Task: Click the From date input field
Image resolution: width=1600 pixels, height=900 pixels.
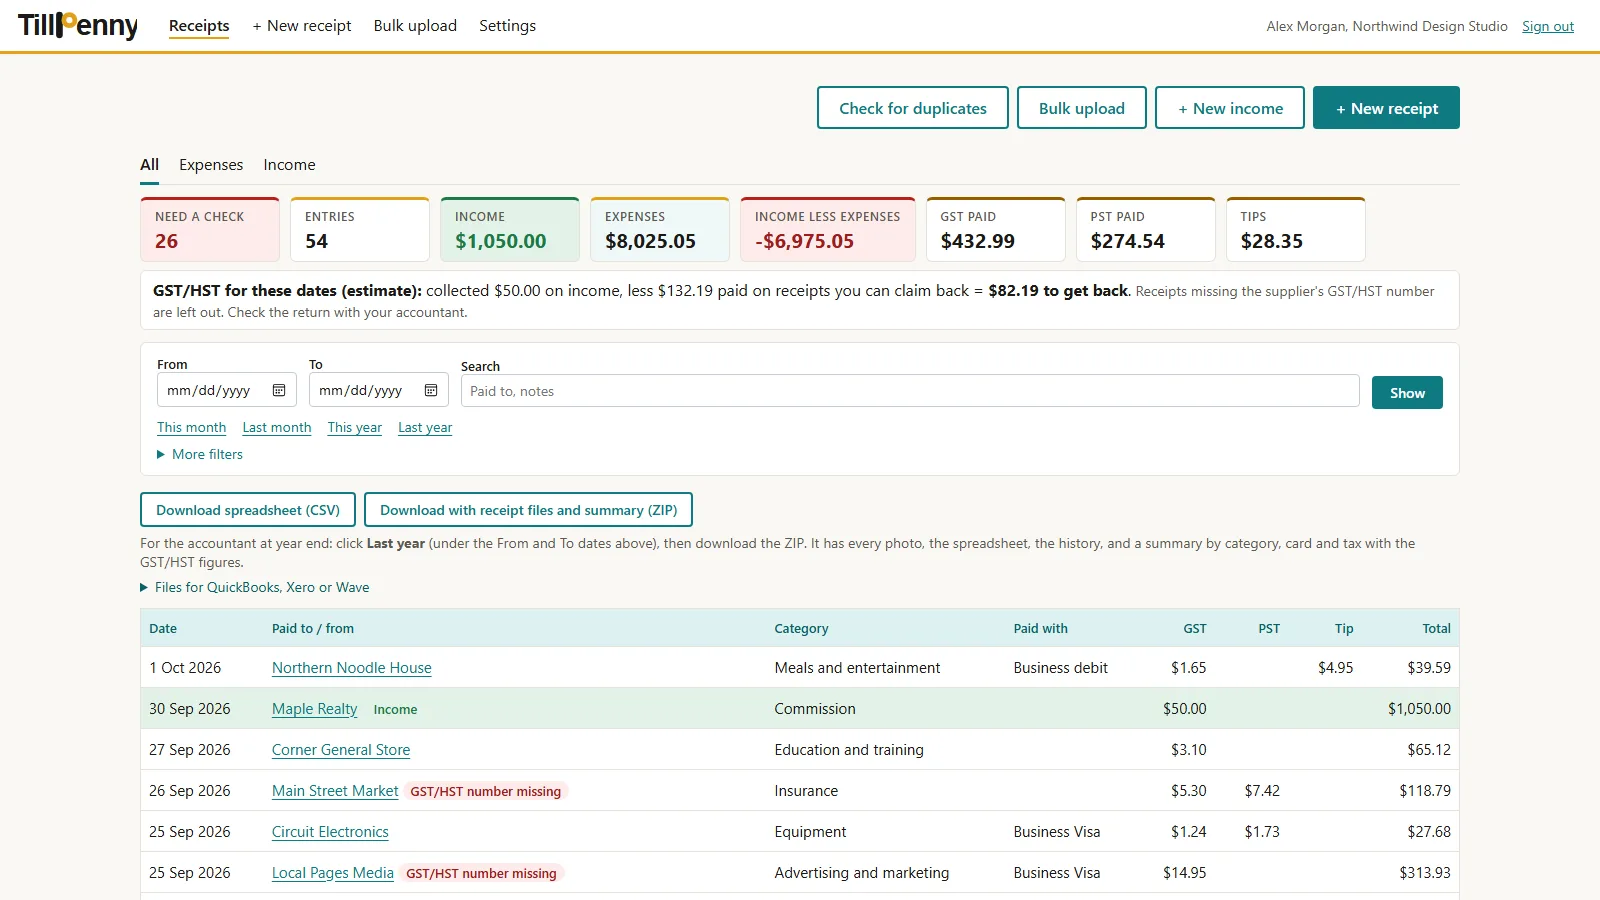Action: [226, 390]
